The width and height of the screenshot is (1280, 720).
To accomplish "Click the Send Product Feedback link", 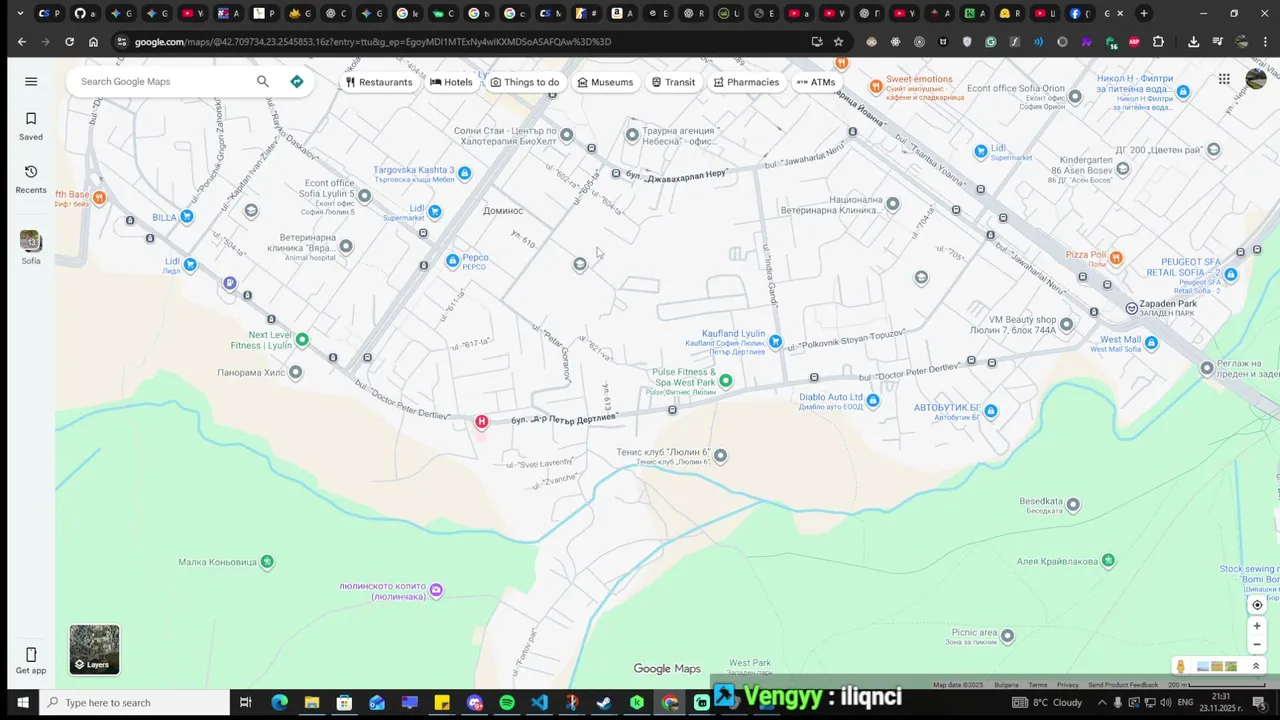I will (1124, 685).
